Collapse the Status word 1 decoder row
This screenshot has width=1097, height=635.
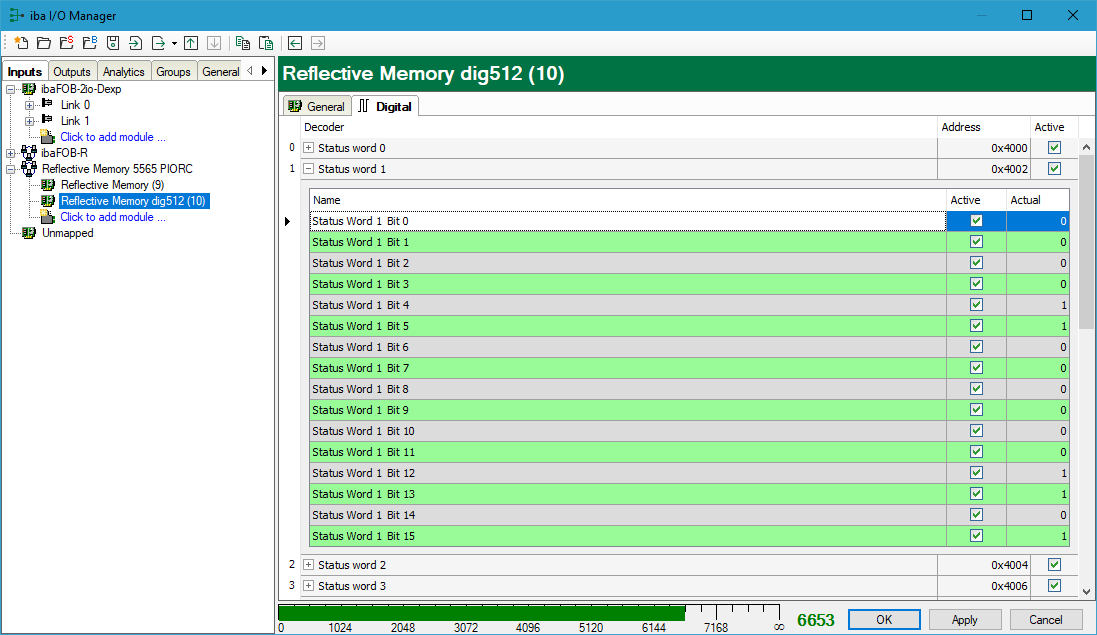click(308, 169)
